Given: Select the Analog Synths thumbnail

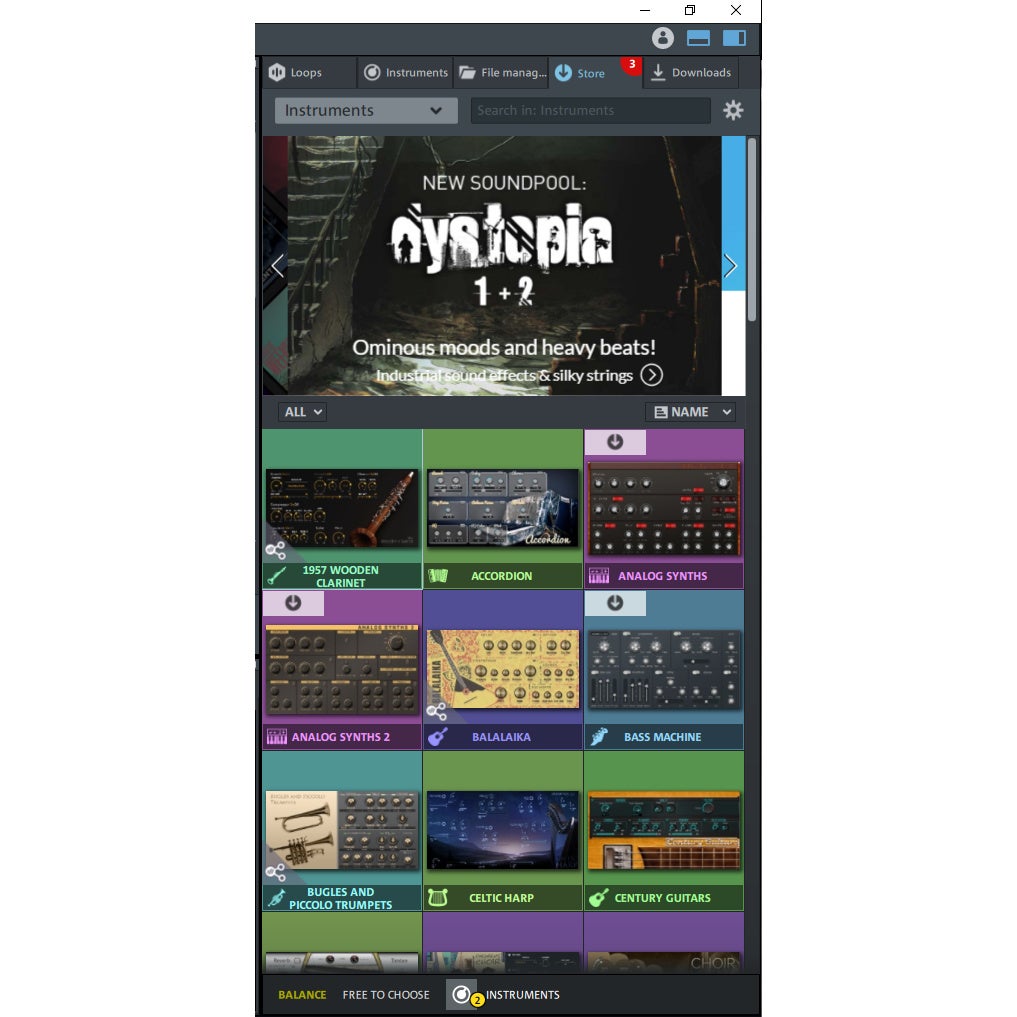Looking at the screenshot, I should coord(664,509).
